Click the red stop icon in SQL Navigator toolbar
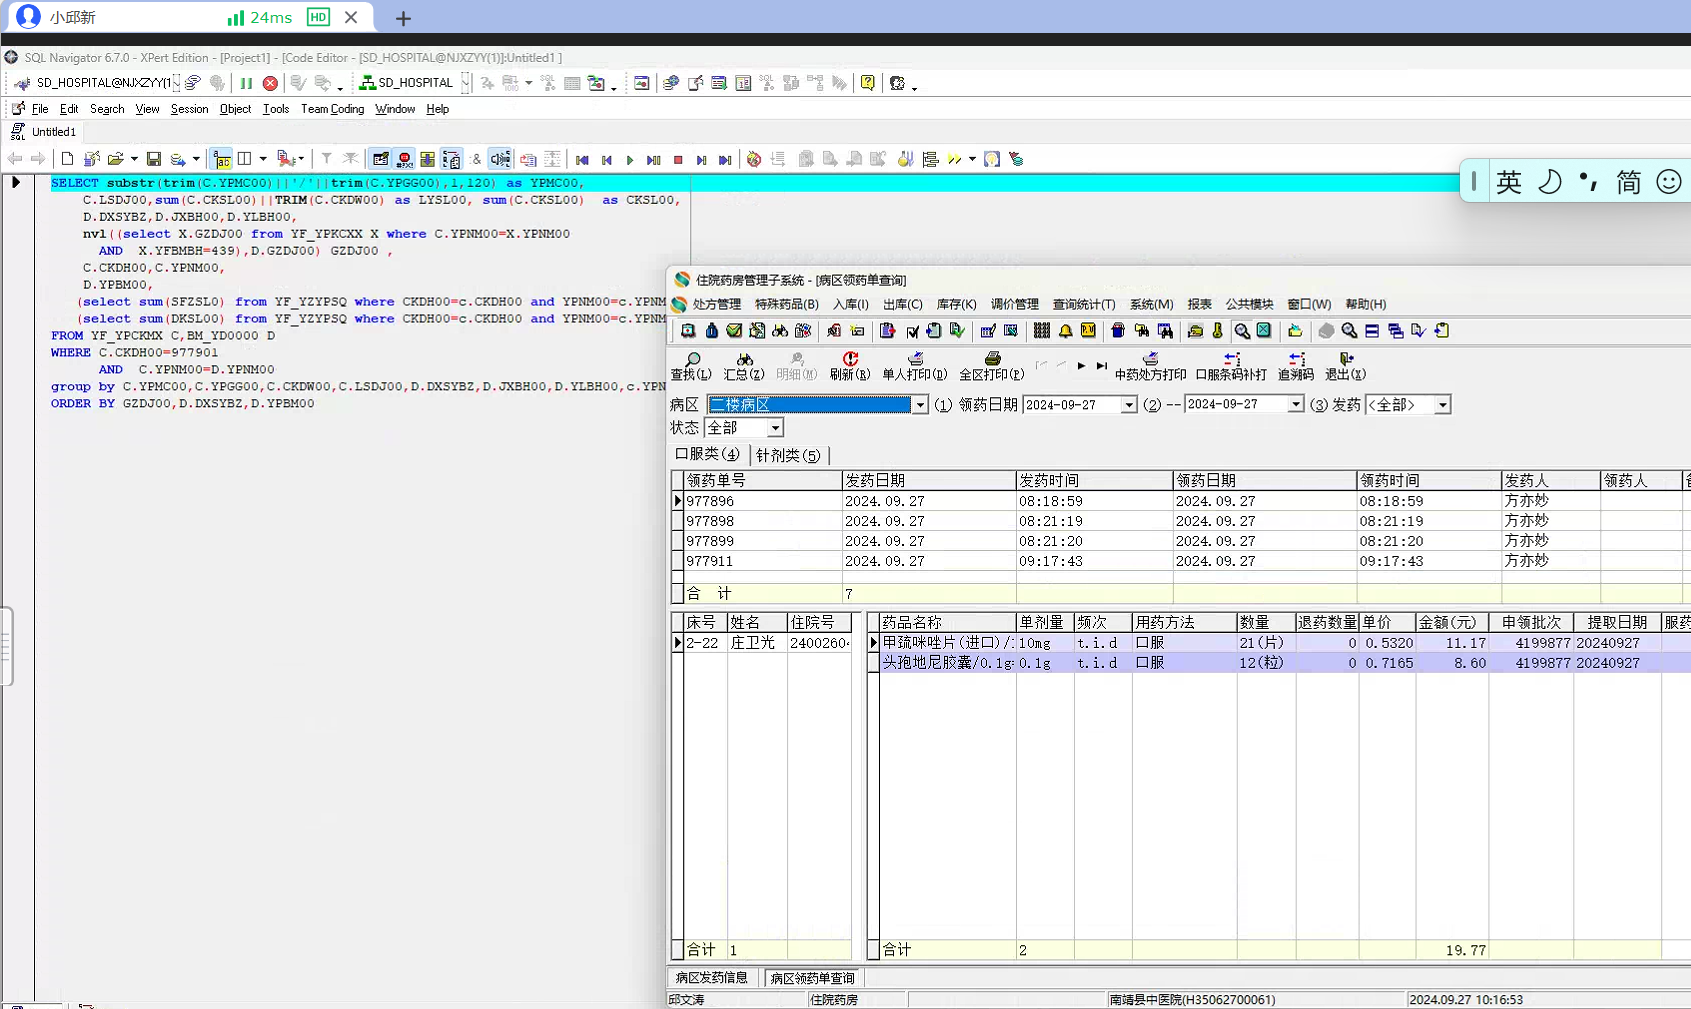Screen dimensions: 1691x1009 pos(270,83)
